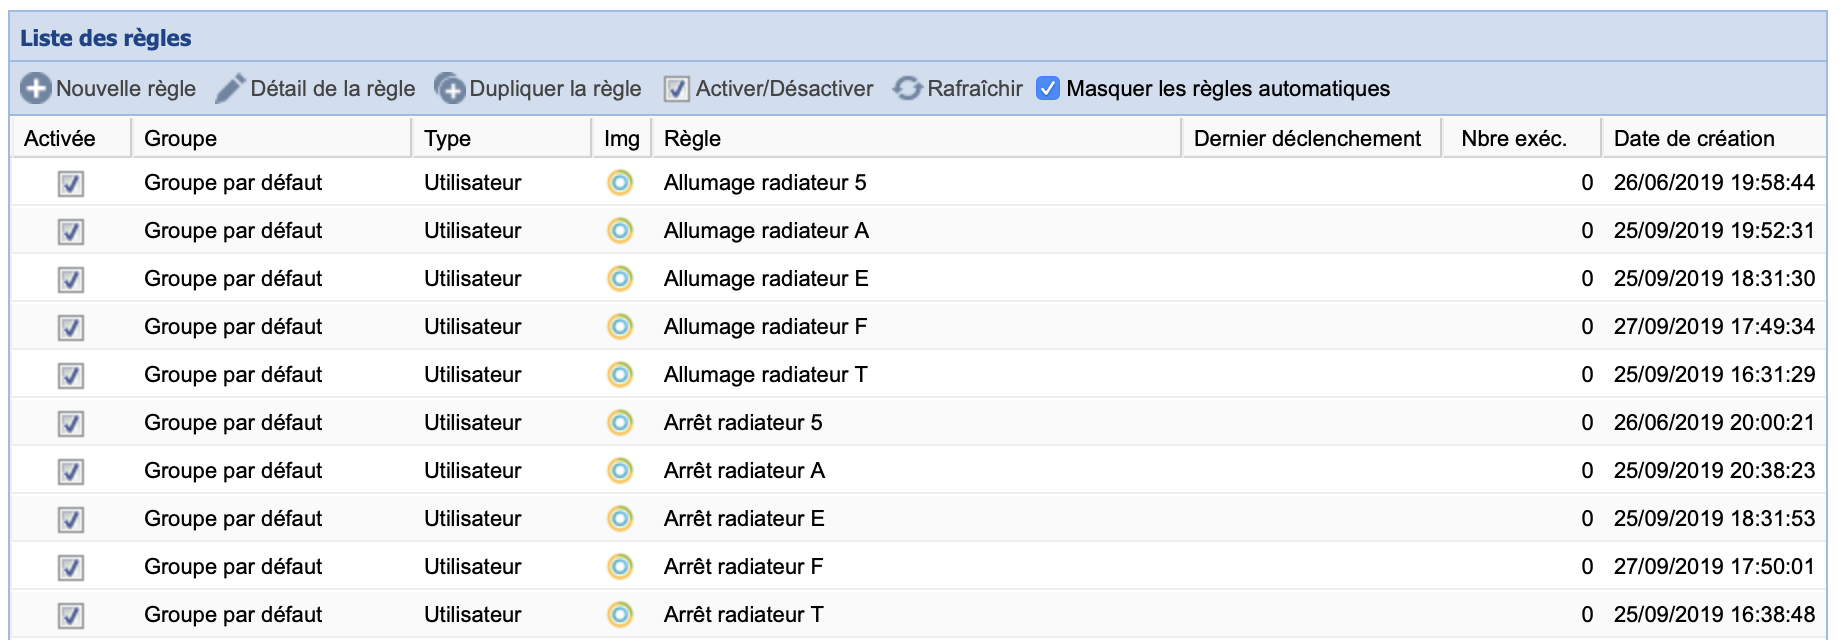Screen dimensions: 1840x640
Task: Click creation date 26/06/2019 20:00:21
Action: pyautogui.click(x=1714, y=422)
